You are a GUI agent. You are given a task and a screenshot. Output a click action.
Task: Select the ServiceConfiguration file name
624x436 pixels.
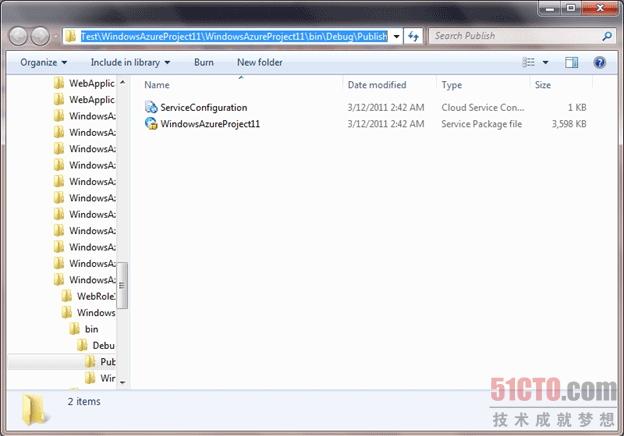203,107
